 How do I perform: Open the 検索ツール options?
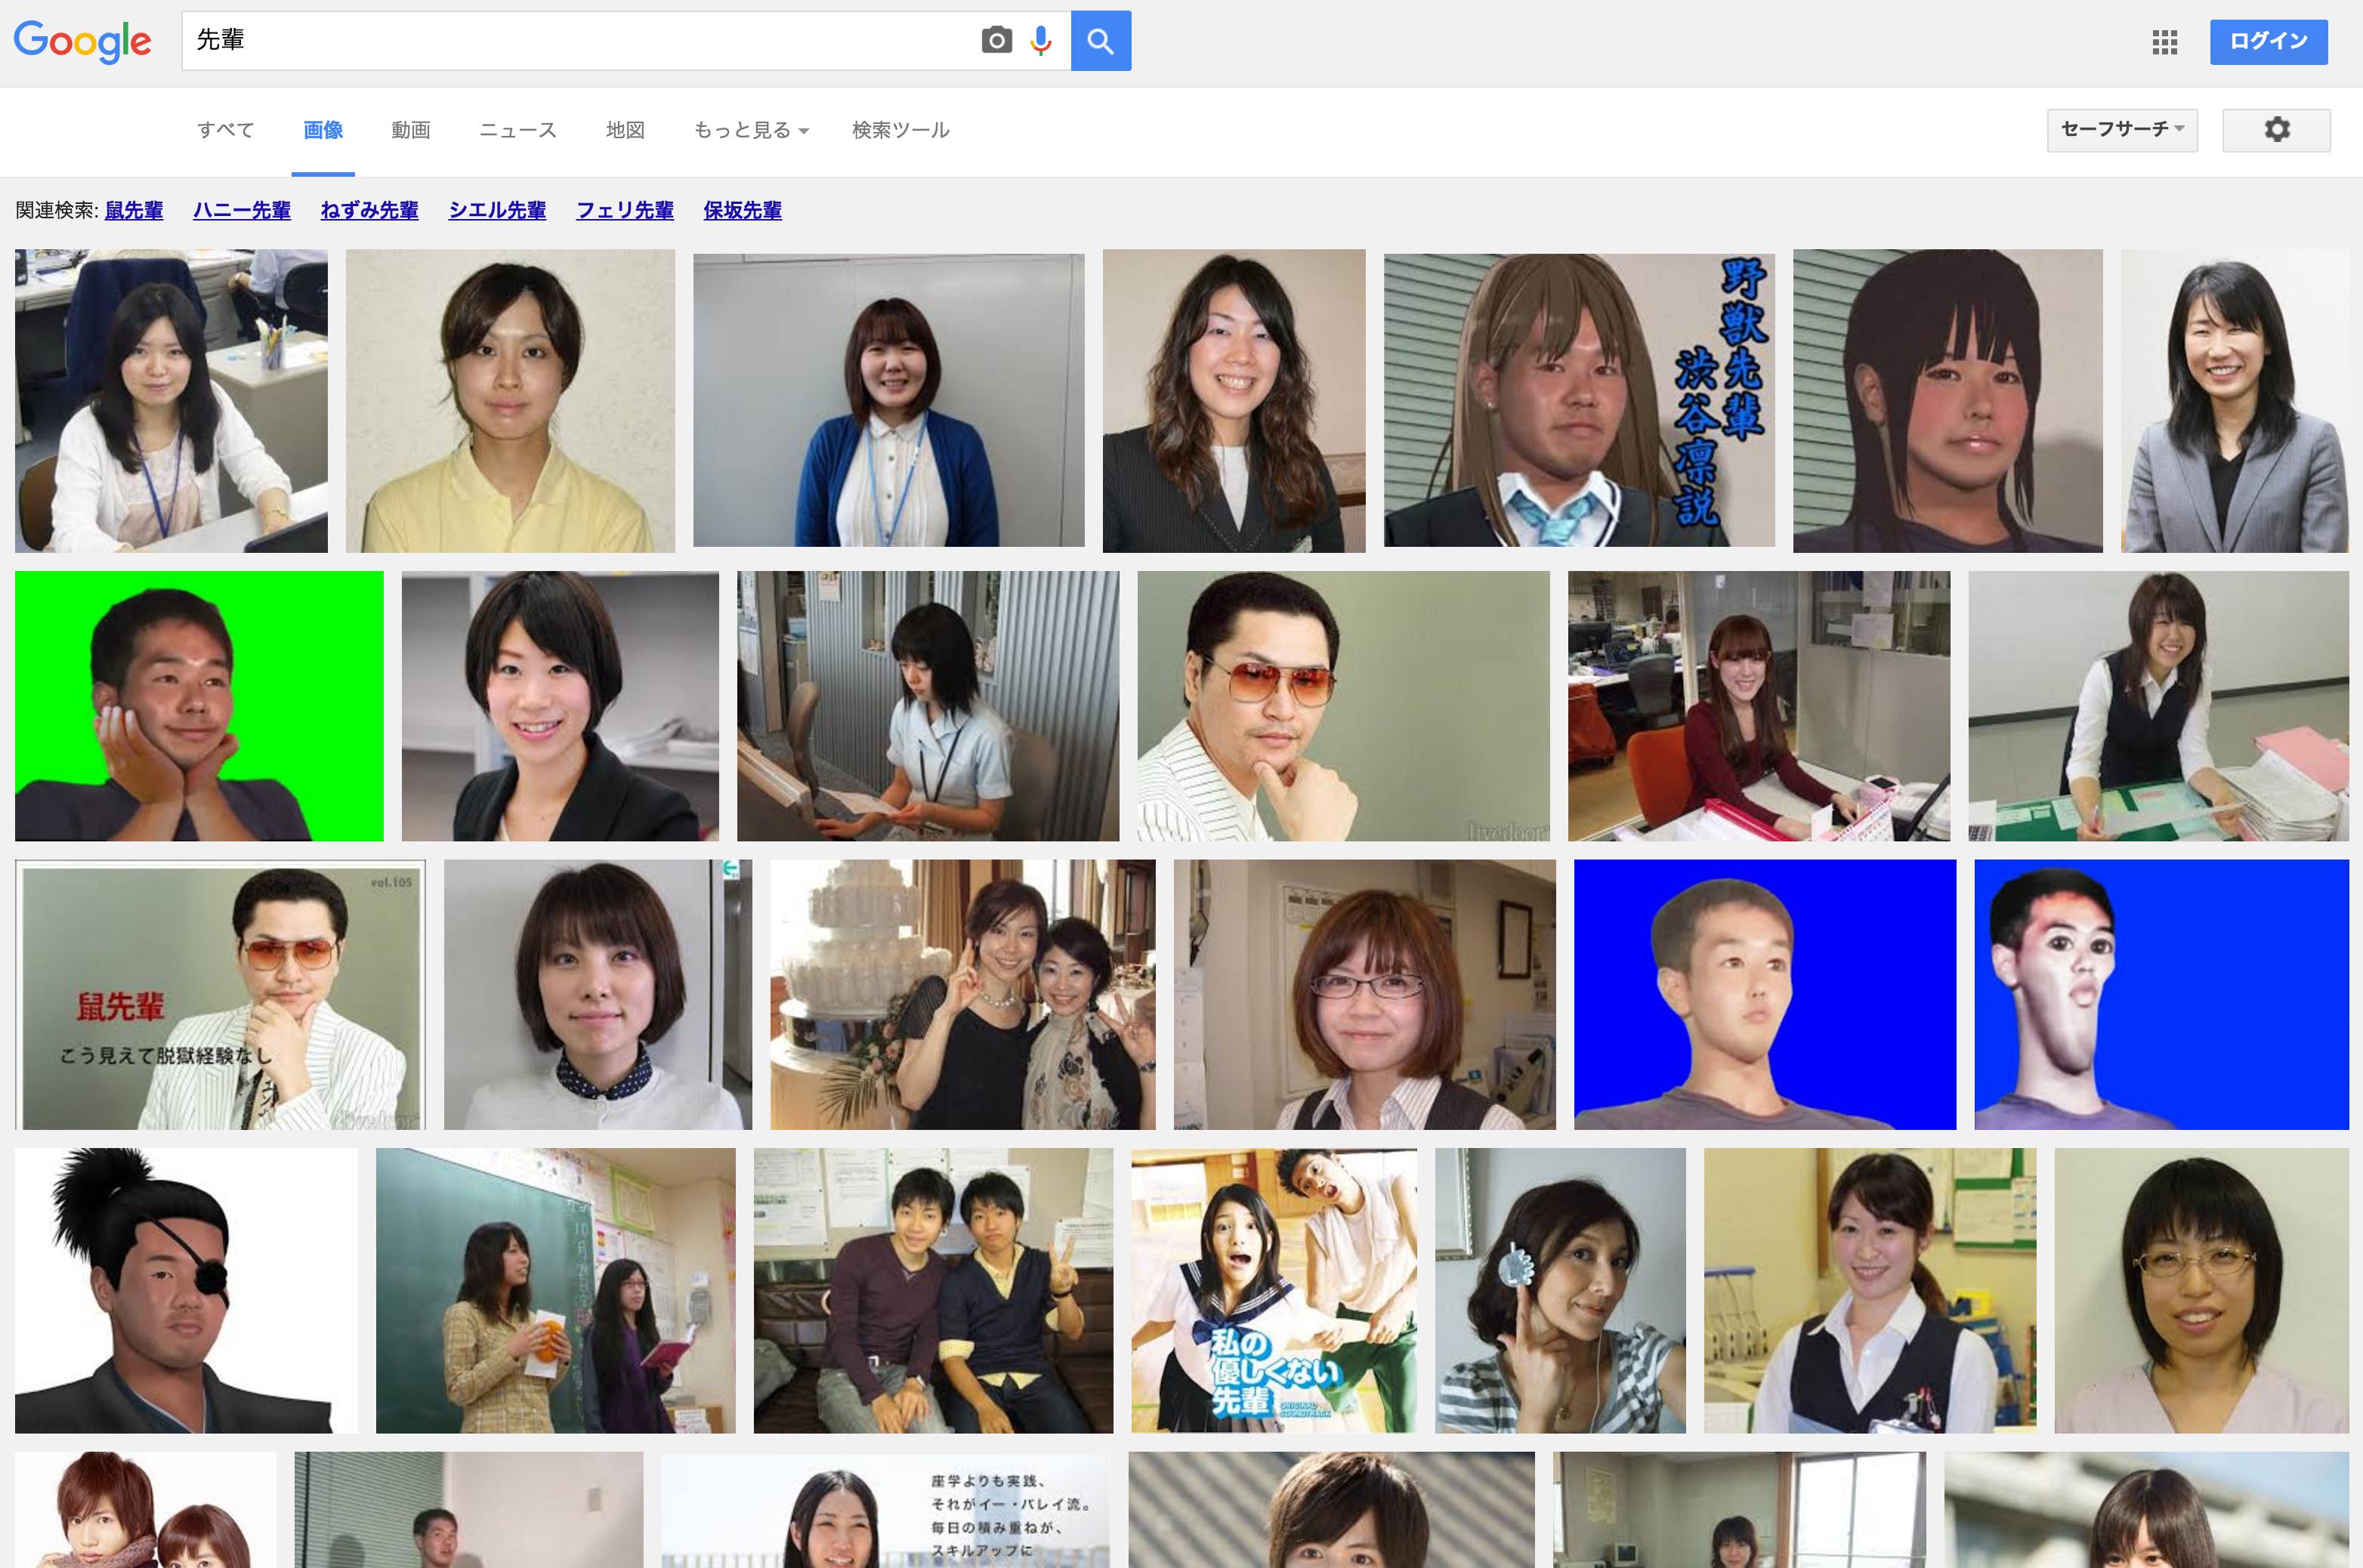click(900, 130)
